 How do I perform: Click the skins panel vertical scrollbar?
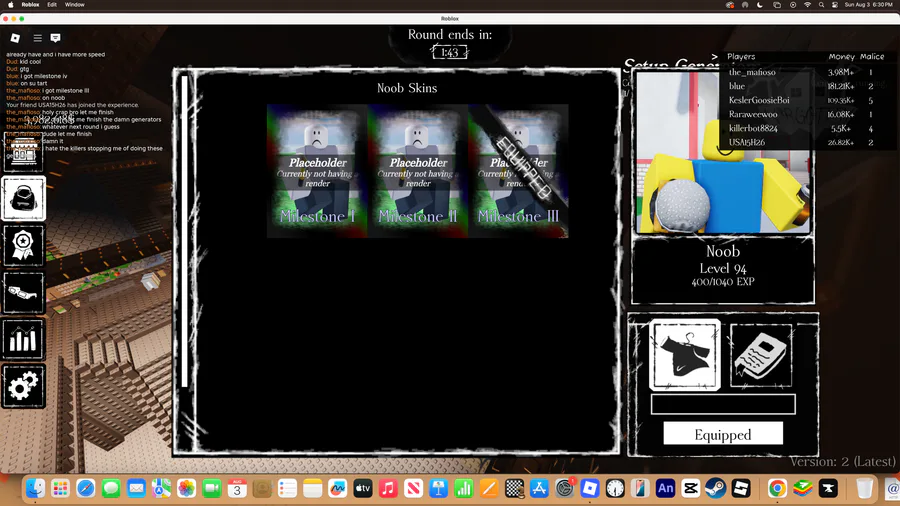click(x=185, y=231)
